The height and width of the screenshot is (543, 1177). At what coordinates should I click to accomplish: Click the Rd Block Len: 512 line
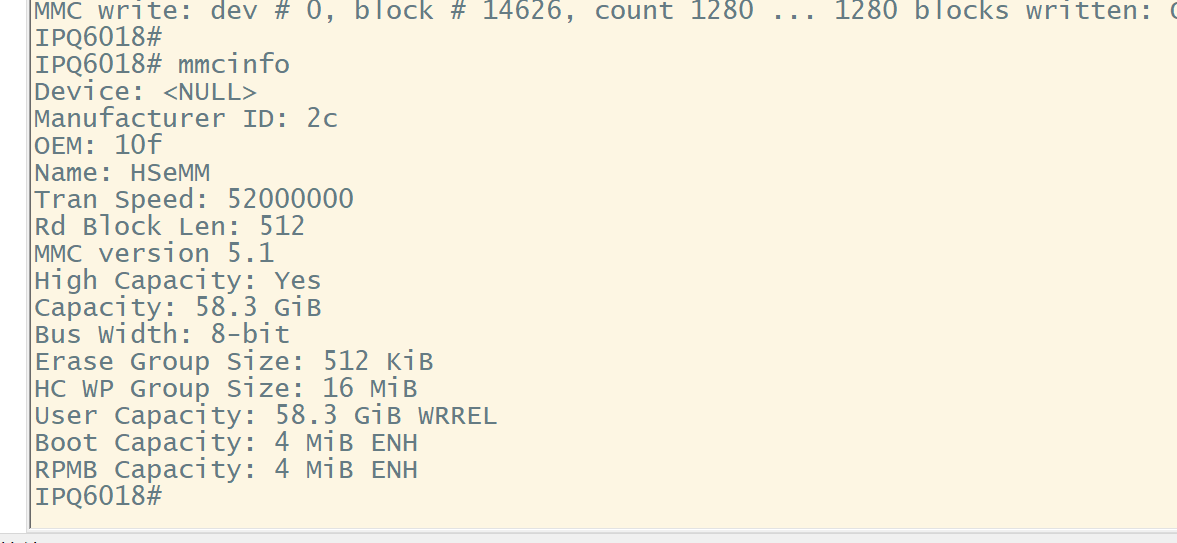pyautogui.click(x=170, y=226)
